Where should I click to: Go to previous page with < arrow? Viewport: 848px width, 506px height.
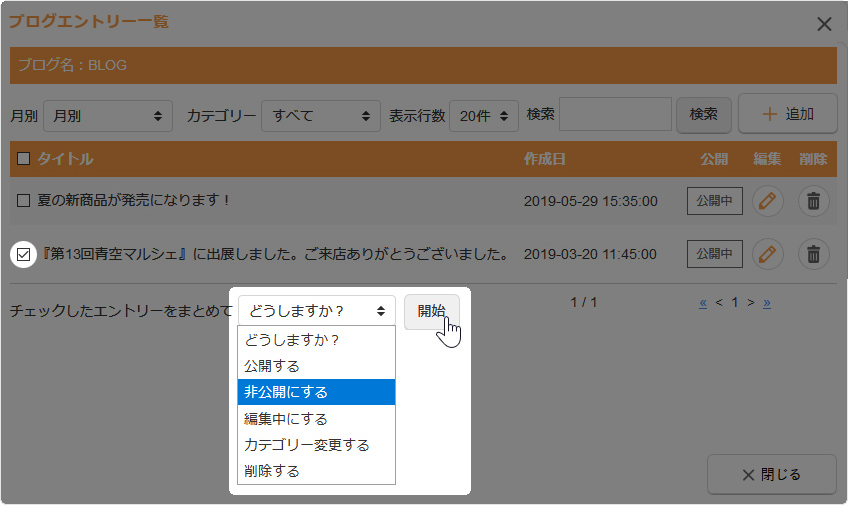click(x=719, y=303)
